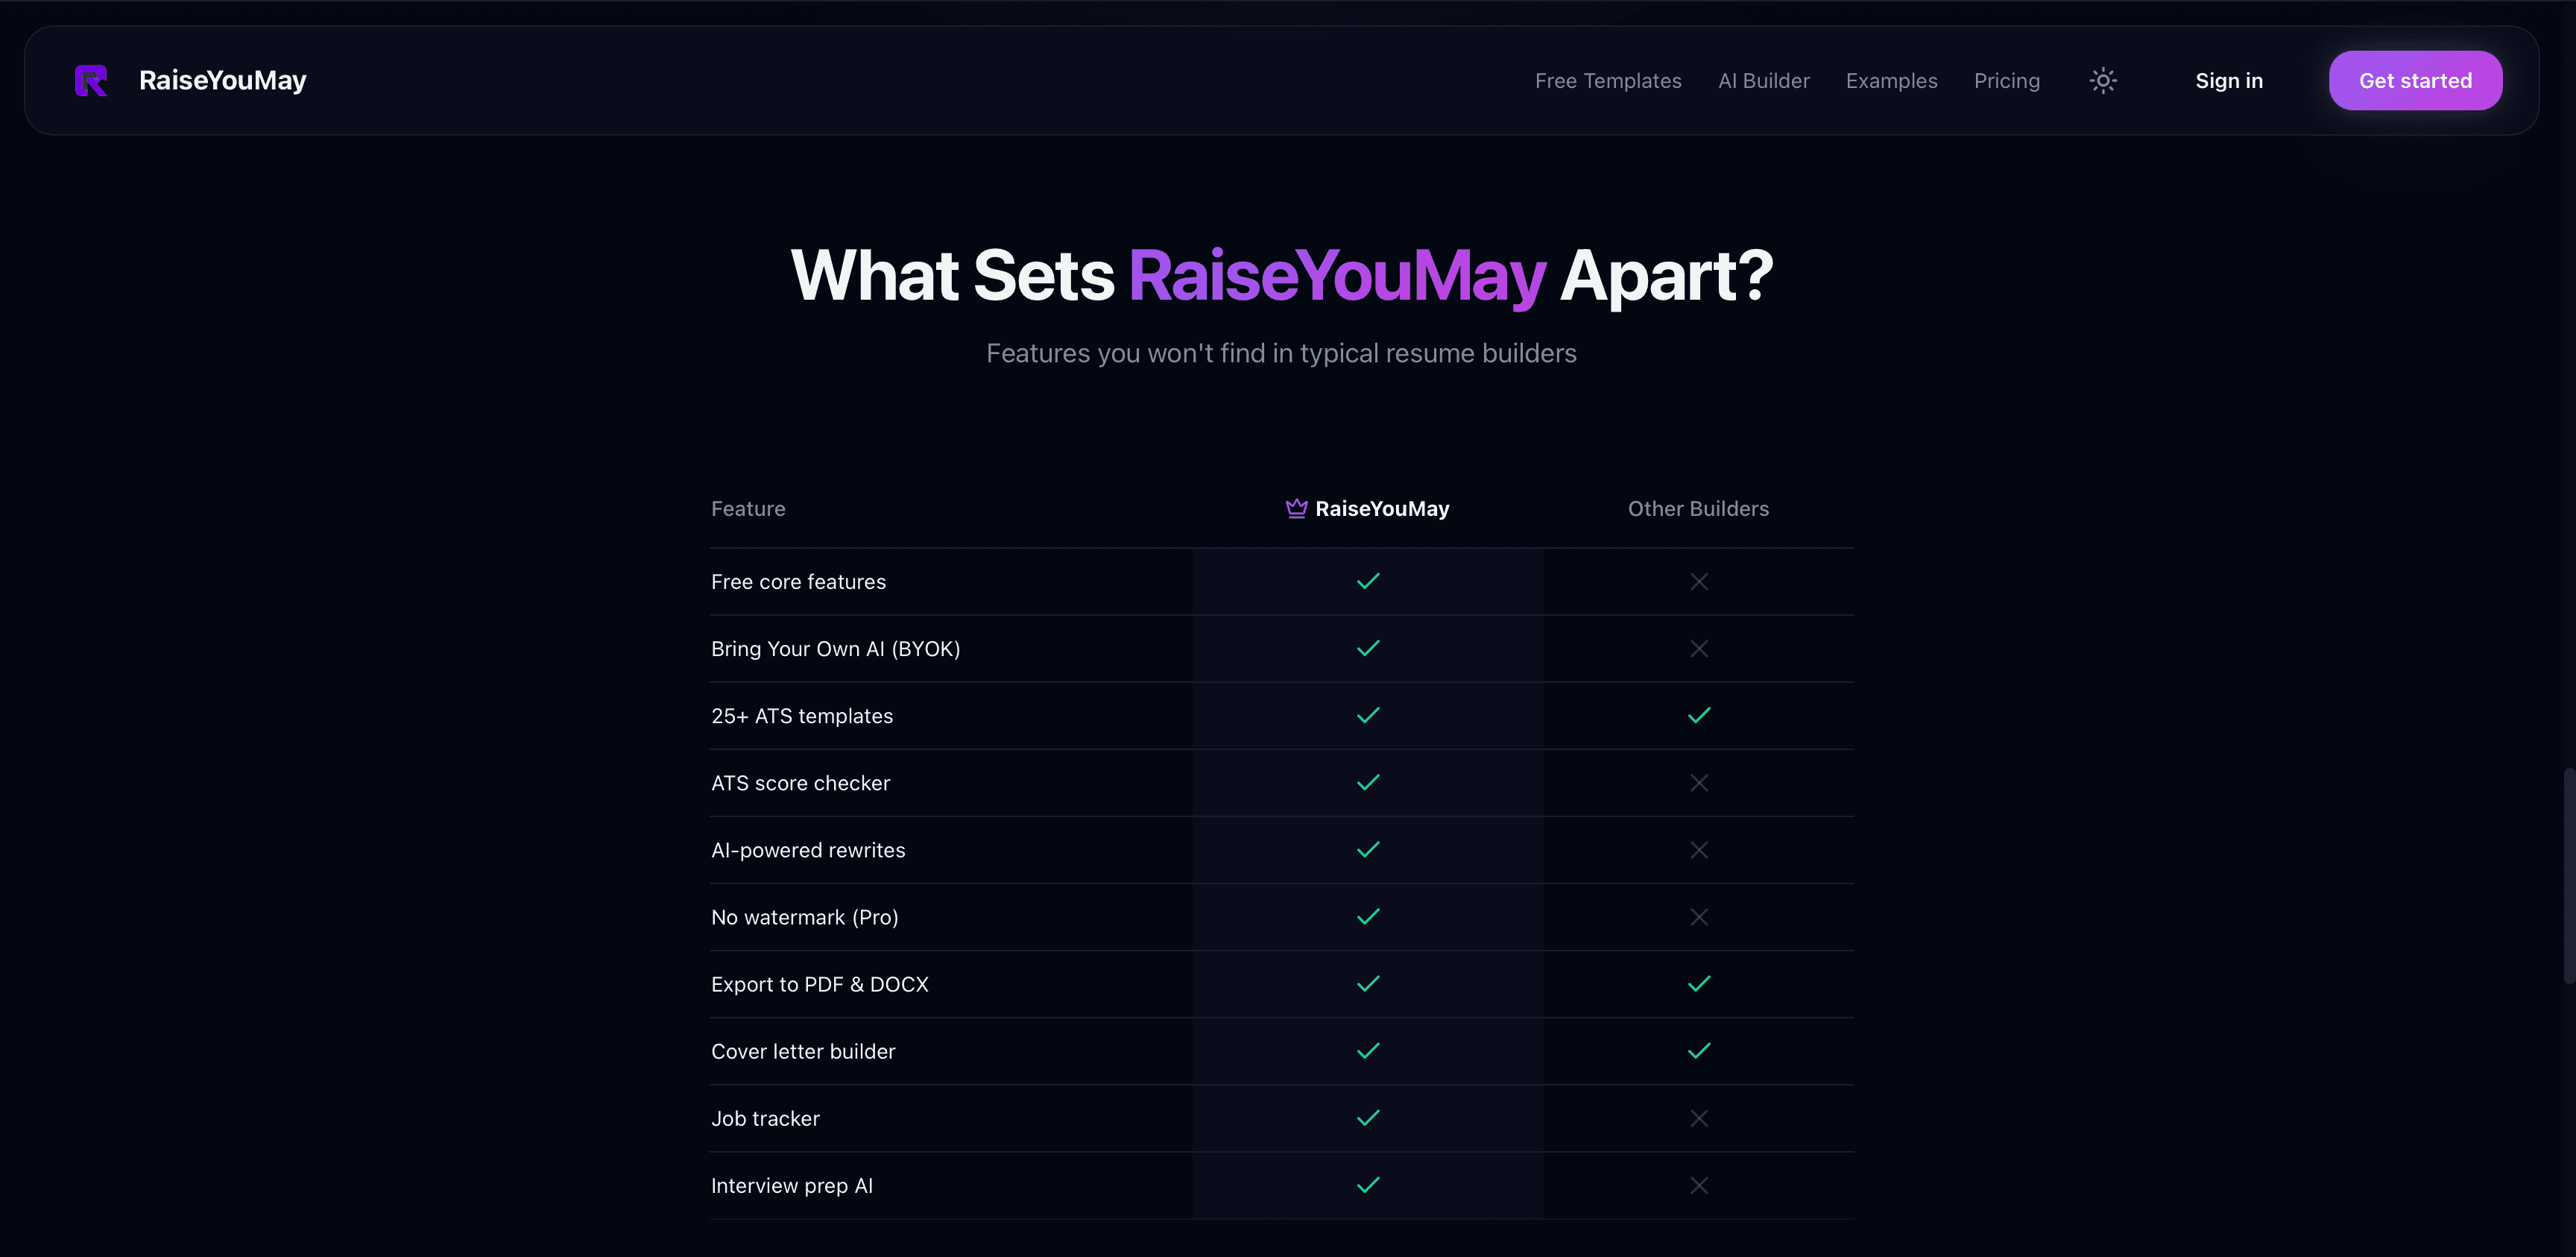Click the checkmark for Interview prep AI
The image size is (2576, 1257).
point(1368,1185)
